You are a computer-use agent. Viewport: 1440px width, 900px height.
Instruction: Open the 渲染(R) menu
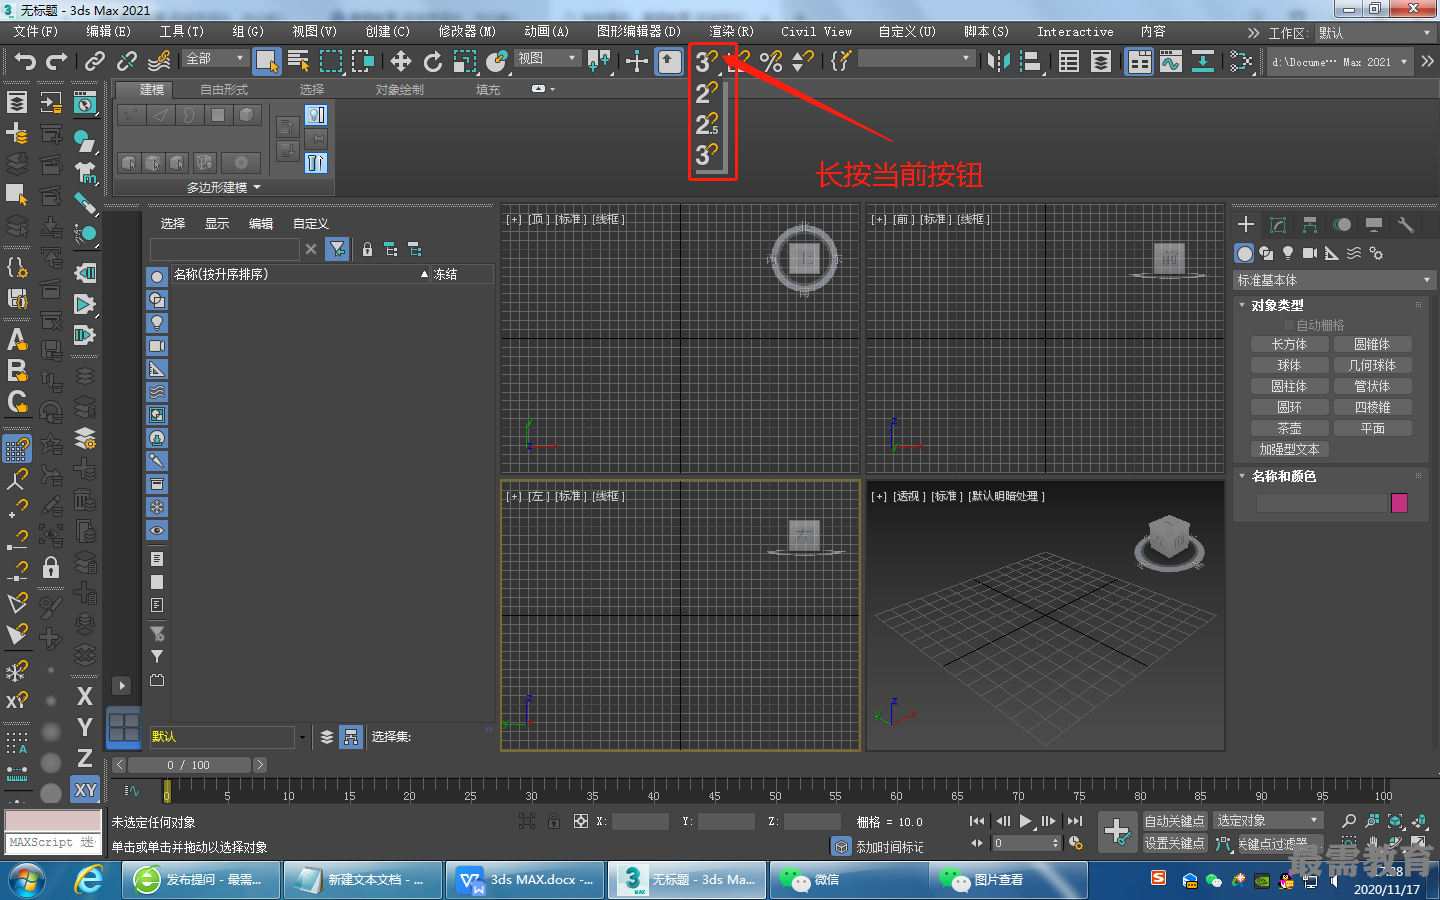(x=732, y=32)
